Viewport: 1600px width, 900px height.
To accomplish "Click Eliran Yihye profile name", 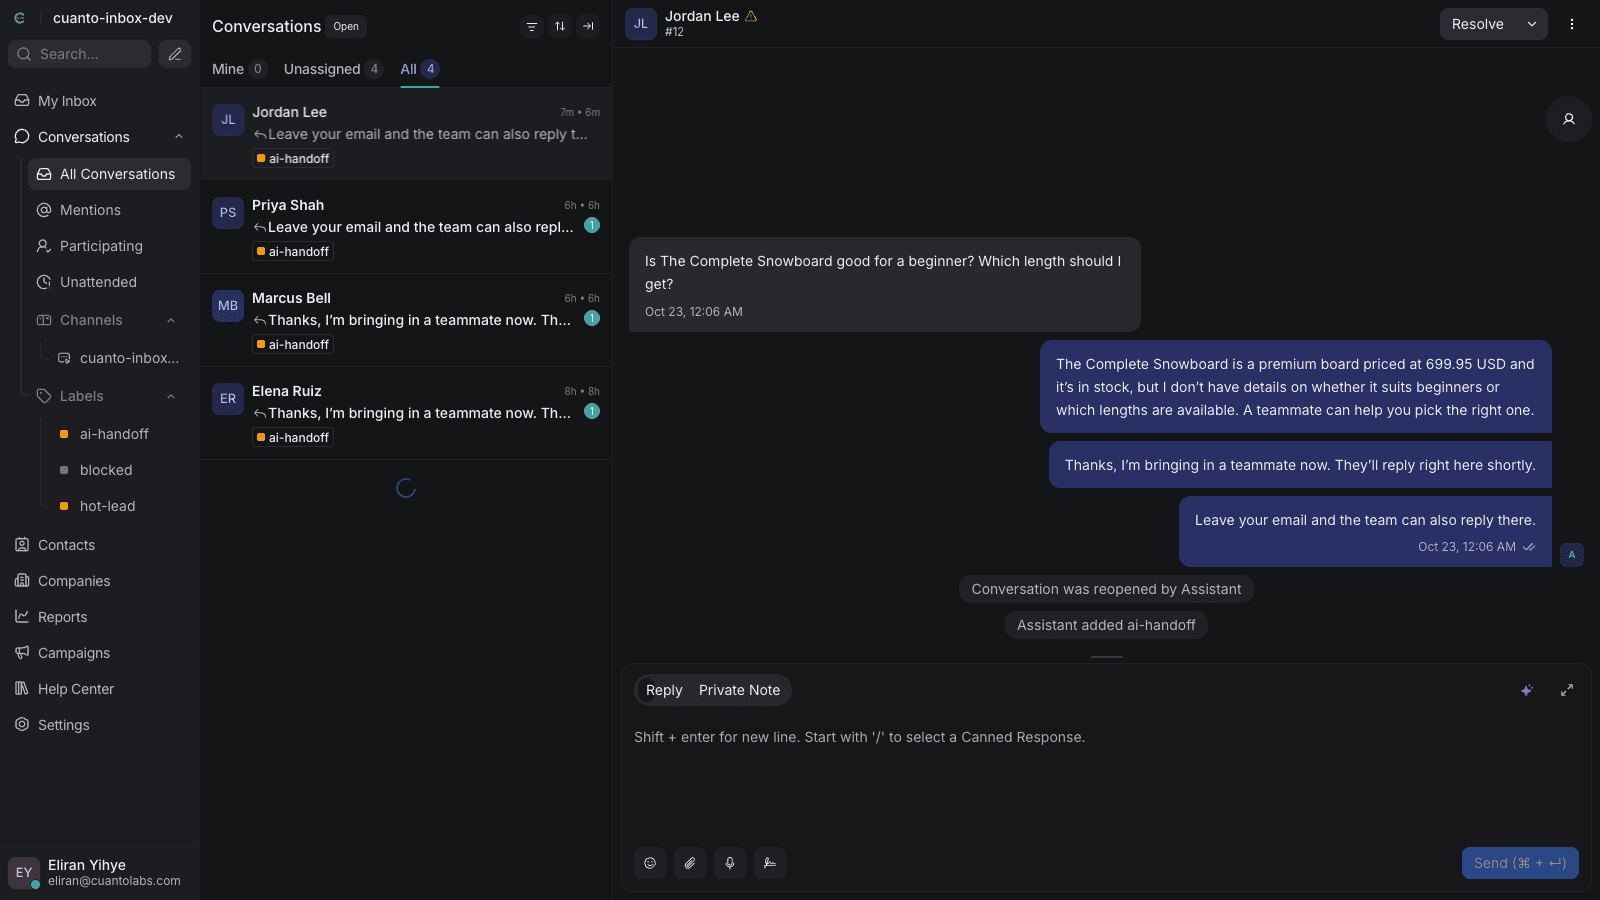I will pyautogui.click(x=87, y=865).
